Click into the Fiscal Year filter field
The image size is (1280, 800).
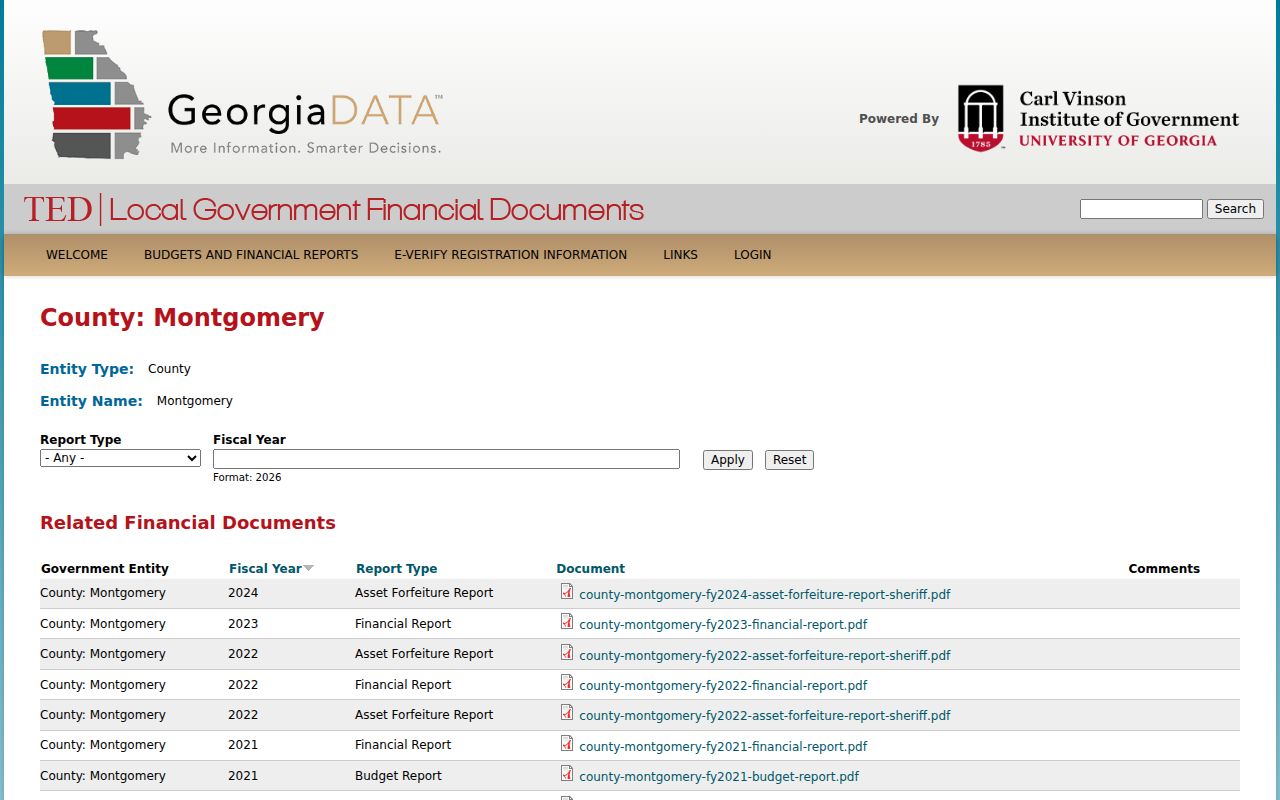click(446, 459)
